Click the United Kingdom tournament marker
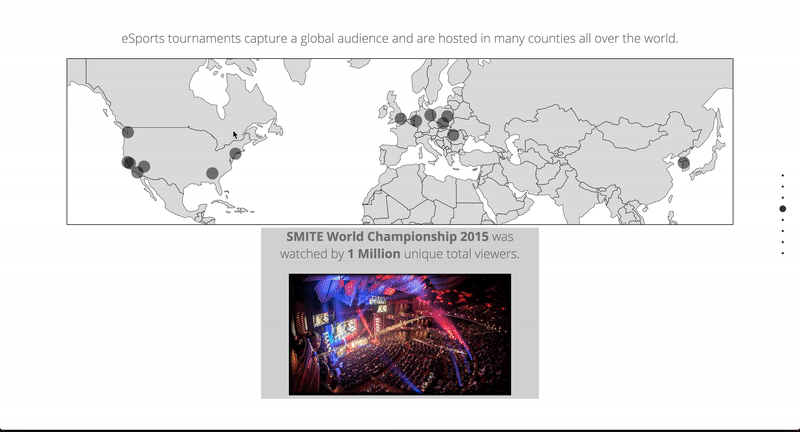 [x=400, y=119]
